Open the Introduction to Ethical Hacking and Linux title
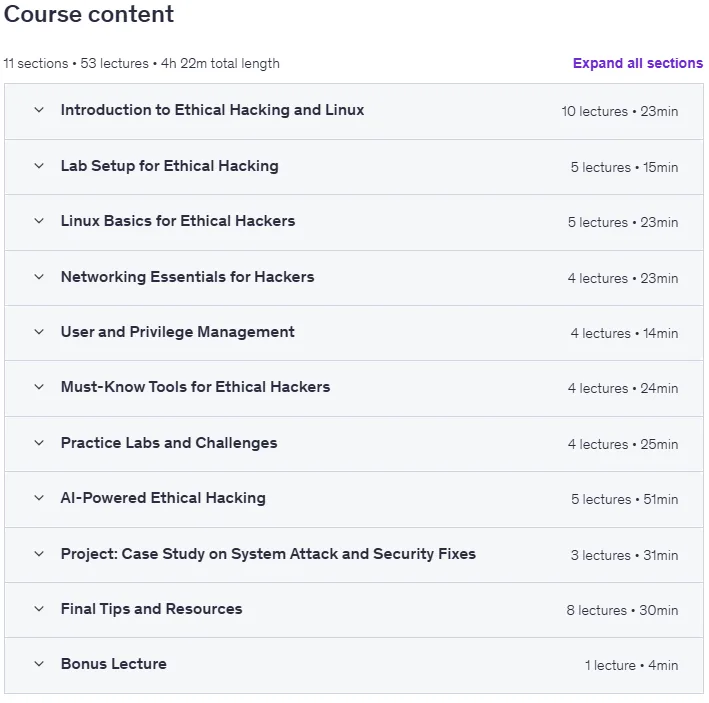Screen dimensions: 709x703 tap(213, 110)
